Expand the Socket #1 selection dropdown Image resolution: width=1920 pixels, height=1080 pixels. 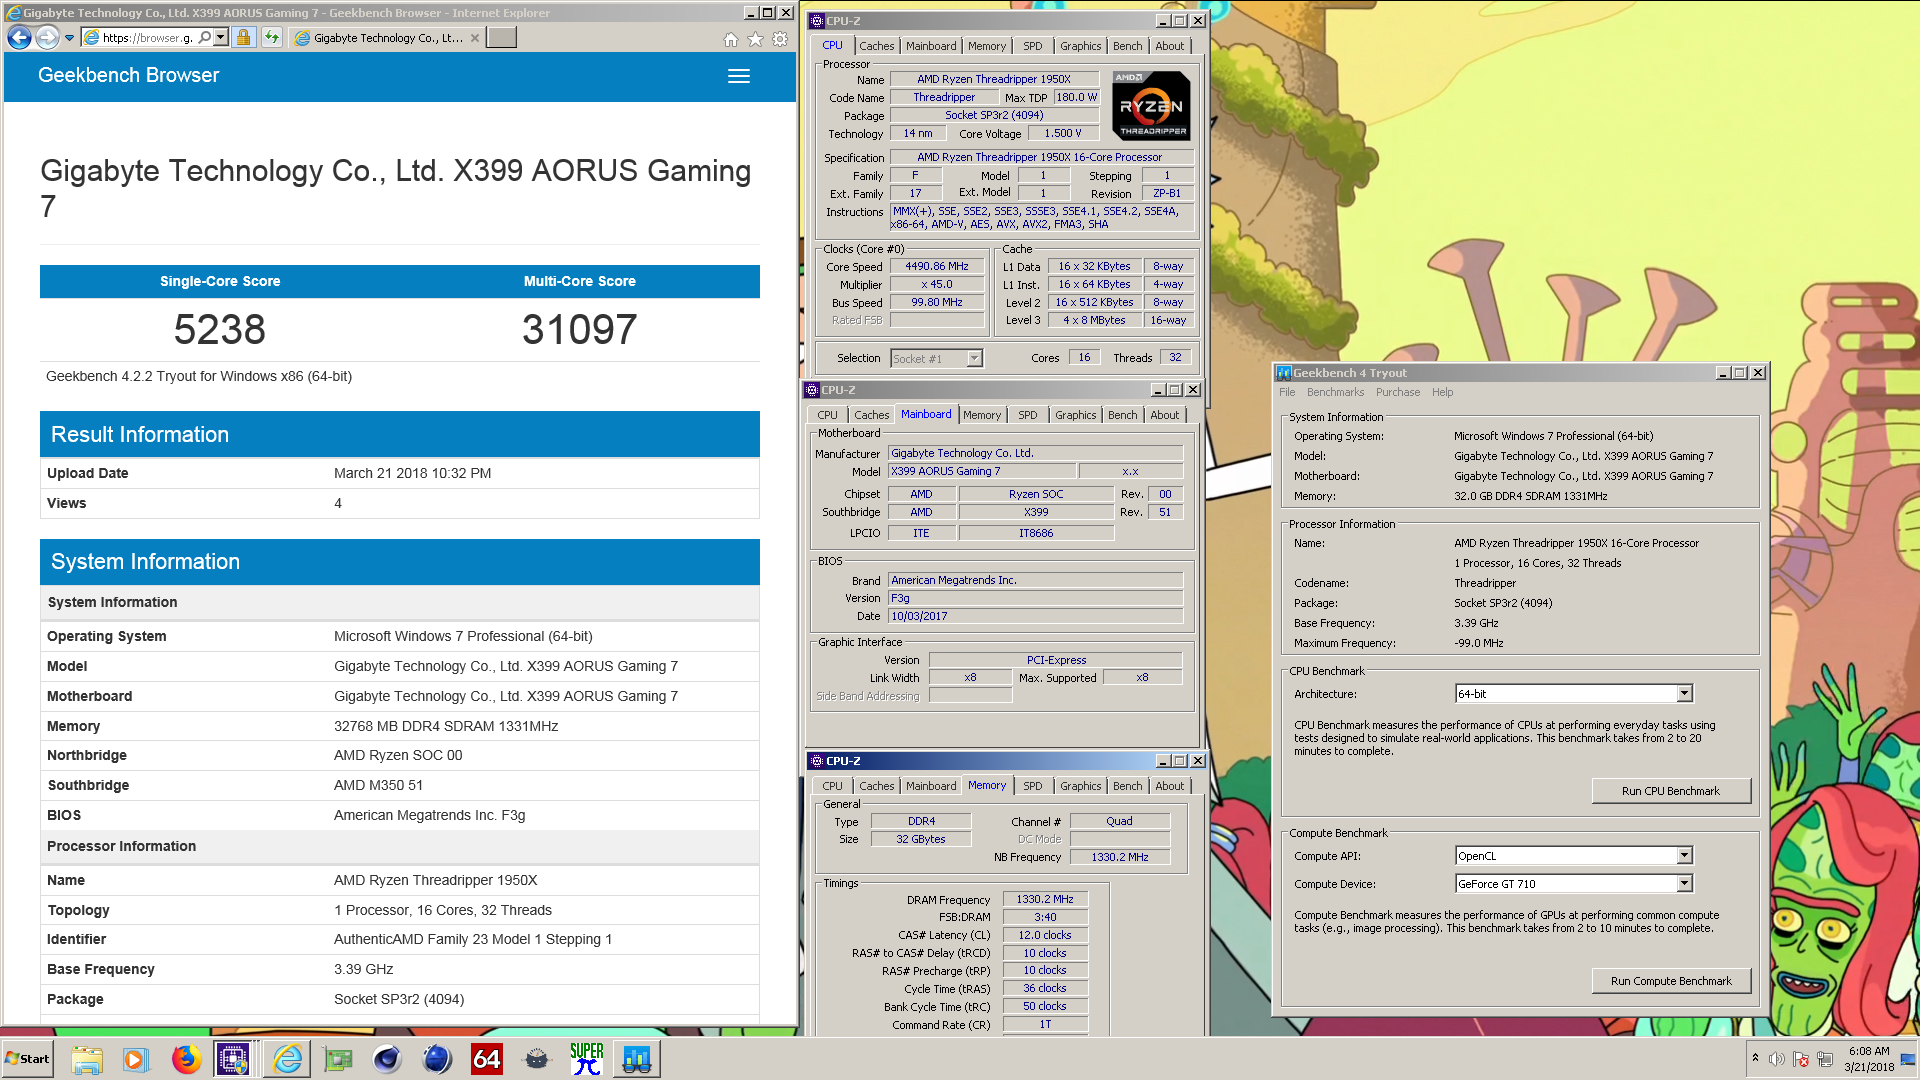974,358
